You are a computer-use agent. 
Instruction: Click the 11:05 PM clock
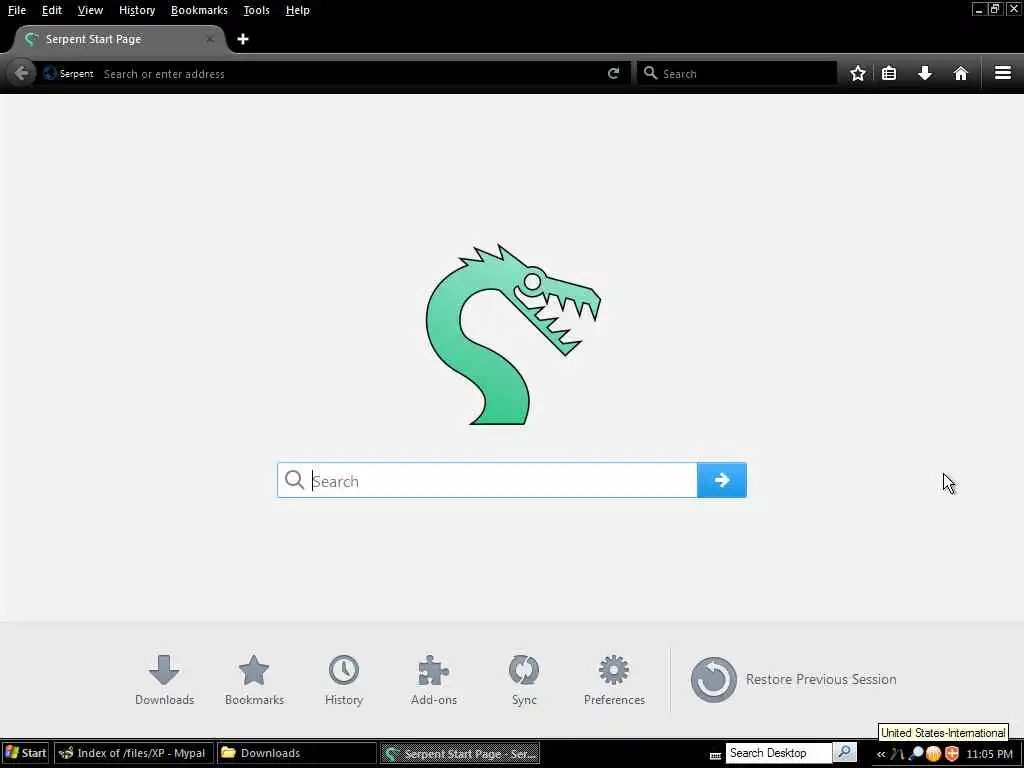coord(989,754)
